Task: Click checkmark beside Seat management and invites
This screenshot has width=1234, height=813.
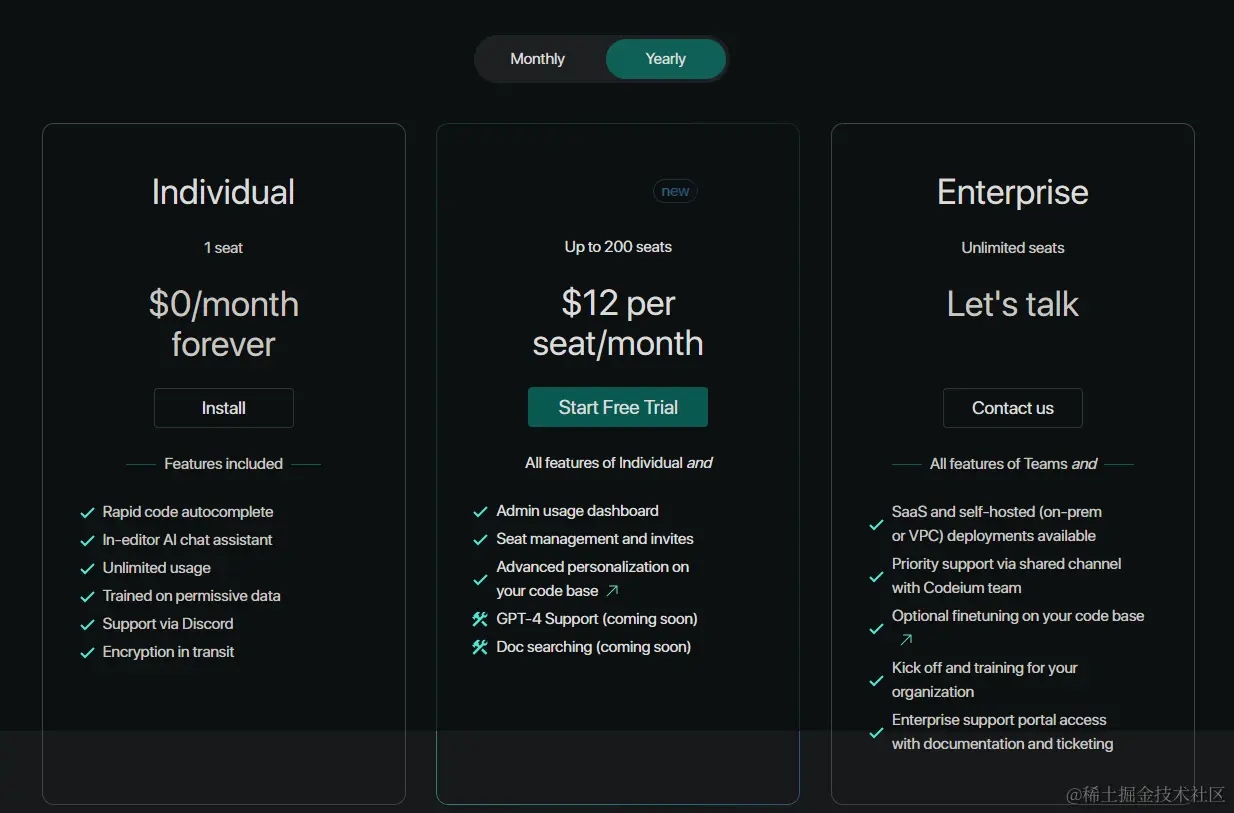Action: [480, 540]
